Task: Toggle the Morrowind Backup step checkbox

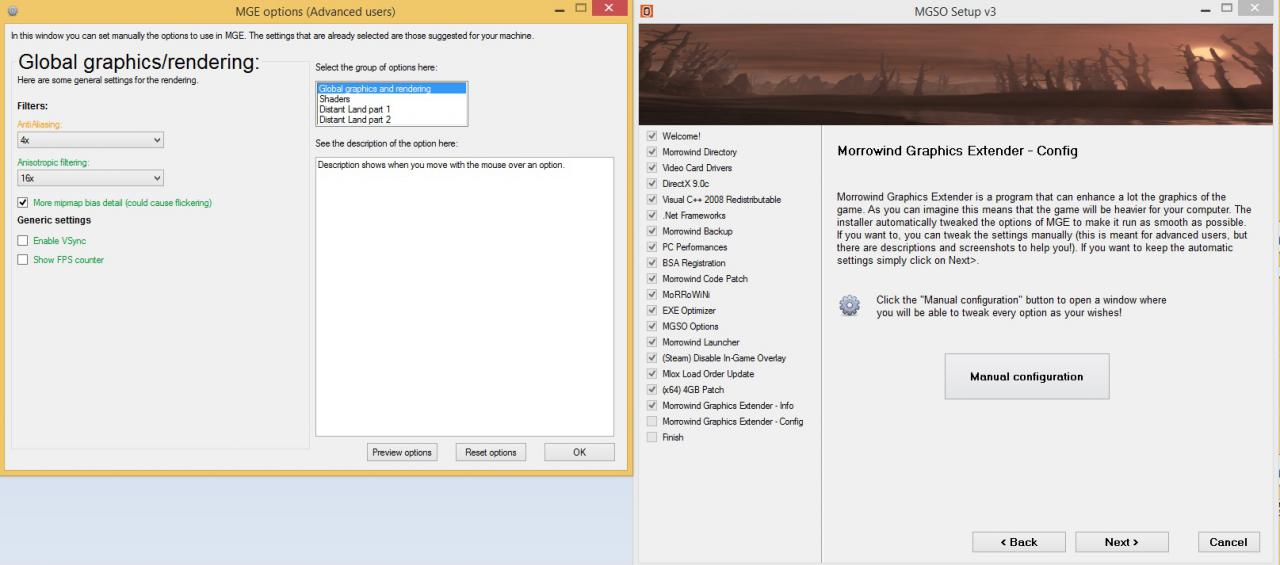Action: point(652,231)
